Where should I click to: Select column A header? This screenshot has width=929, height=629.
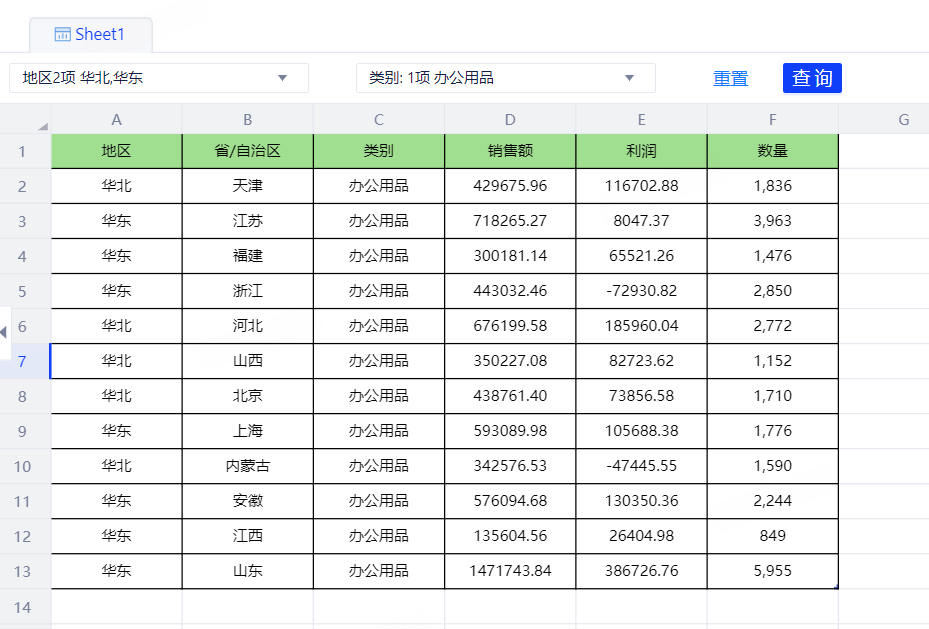point(117,120)
